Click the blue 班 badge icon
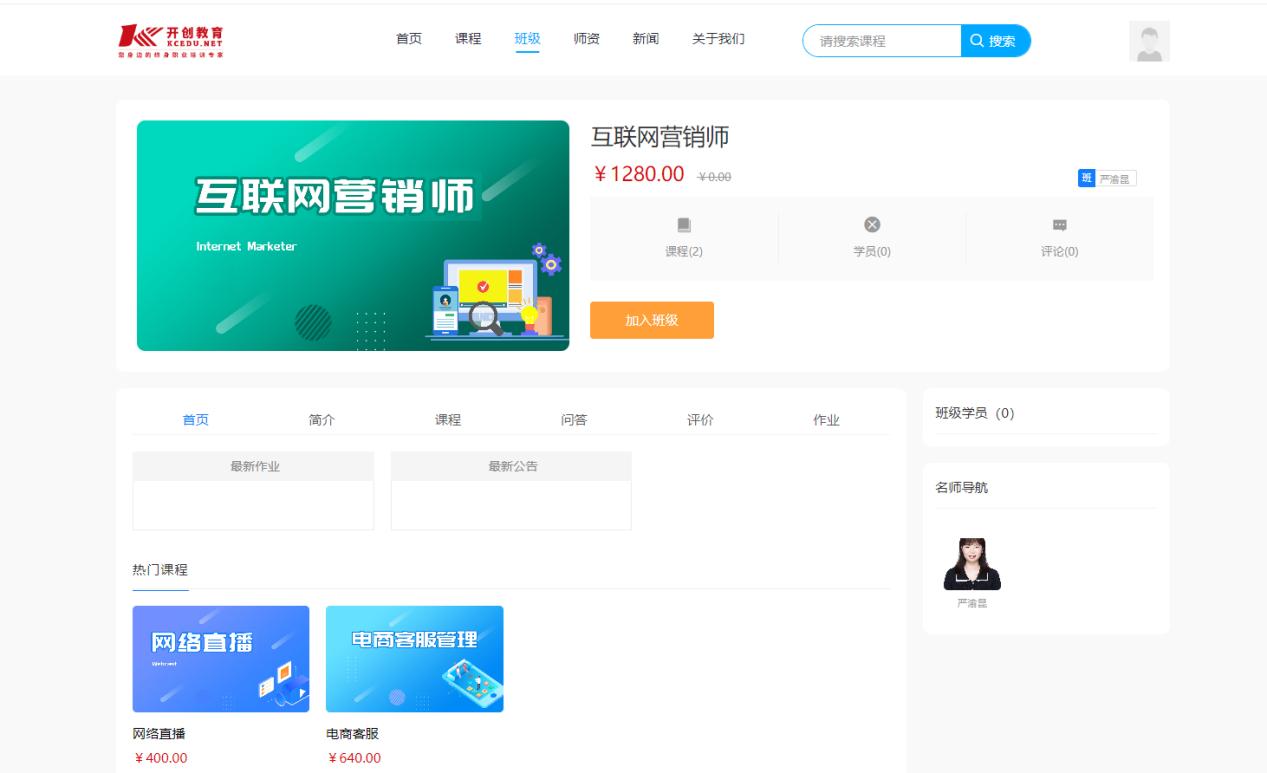Screen dimensions: 1267x773 point(1087,178)
